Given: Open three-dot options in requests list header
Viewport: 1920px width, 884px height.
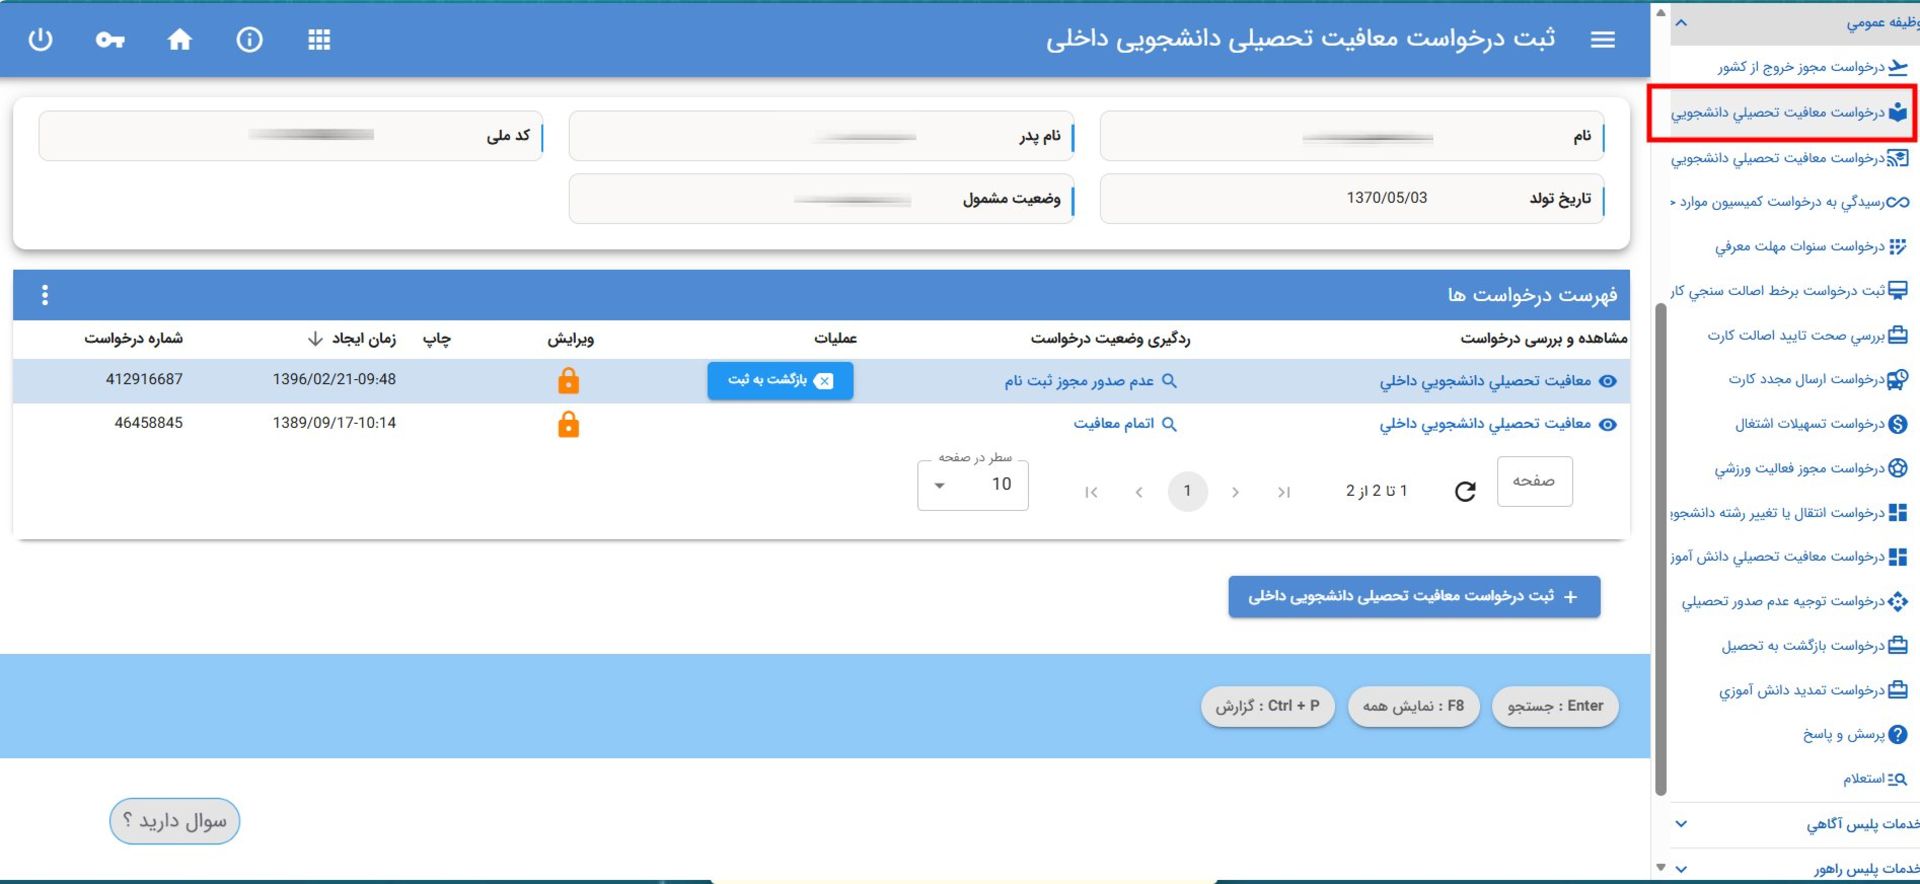Looking at the screenshot, I should [x=45, y=295].
